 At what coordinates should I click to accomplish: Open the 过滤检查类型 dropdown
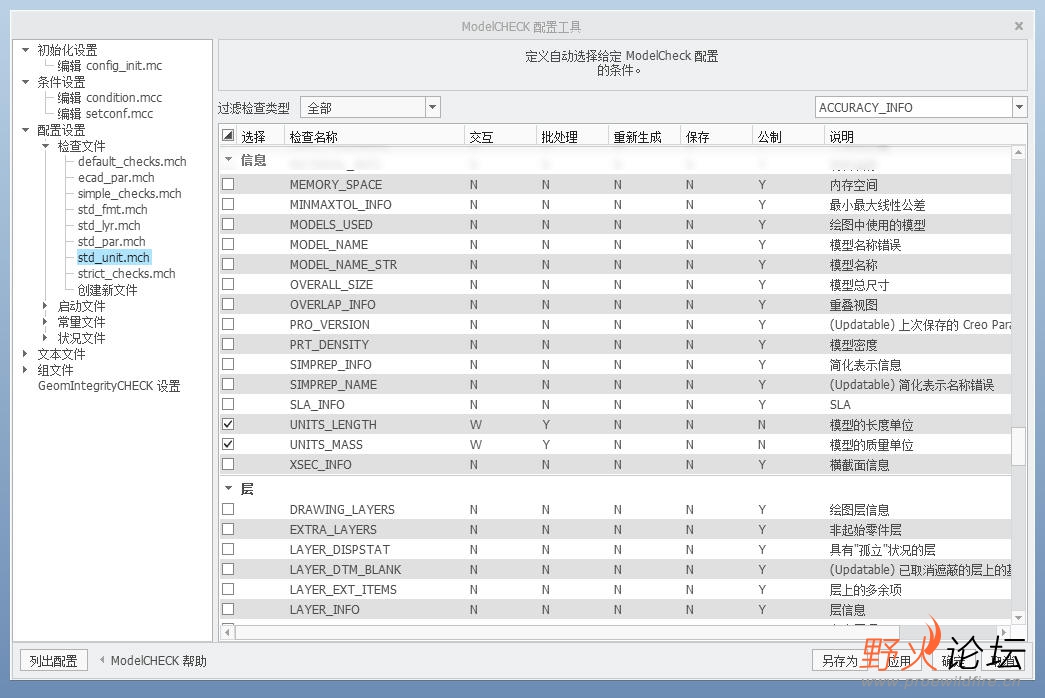(x=433, y=107)
